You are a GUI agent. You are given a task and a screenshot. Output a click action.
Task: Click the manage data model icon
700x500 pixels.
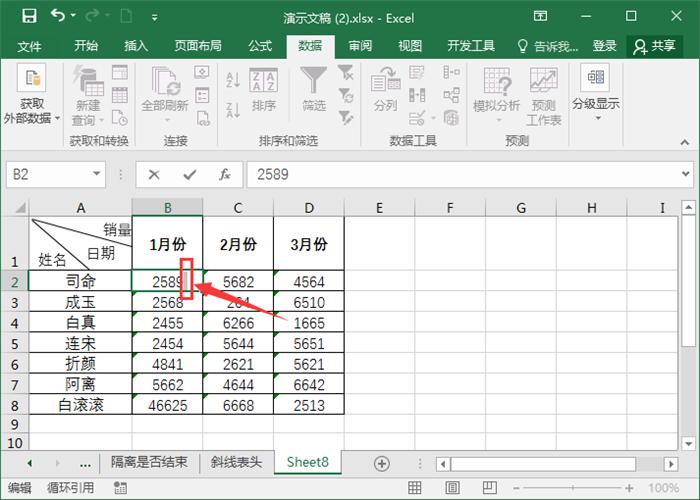[x=451, y=118]
